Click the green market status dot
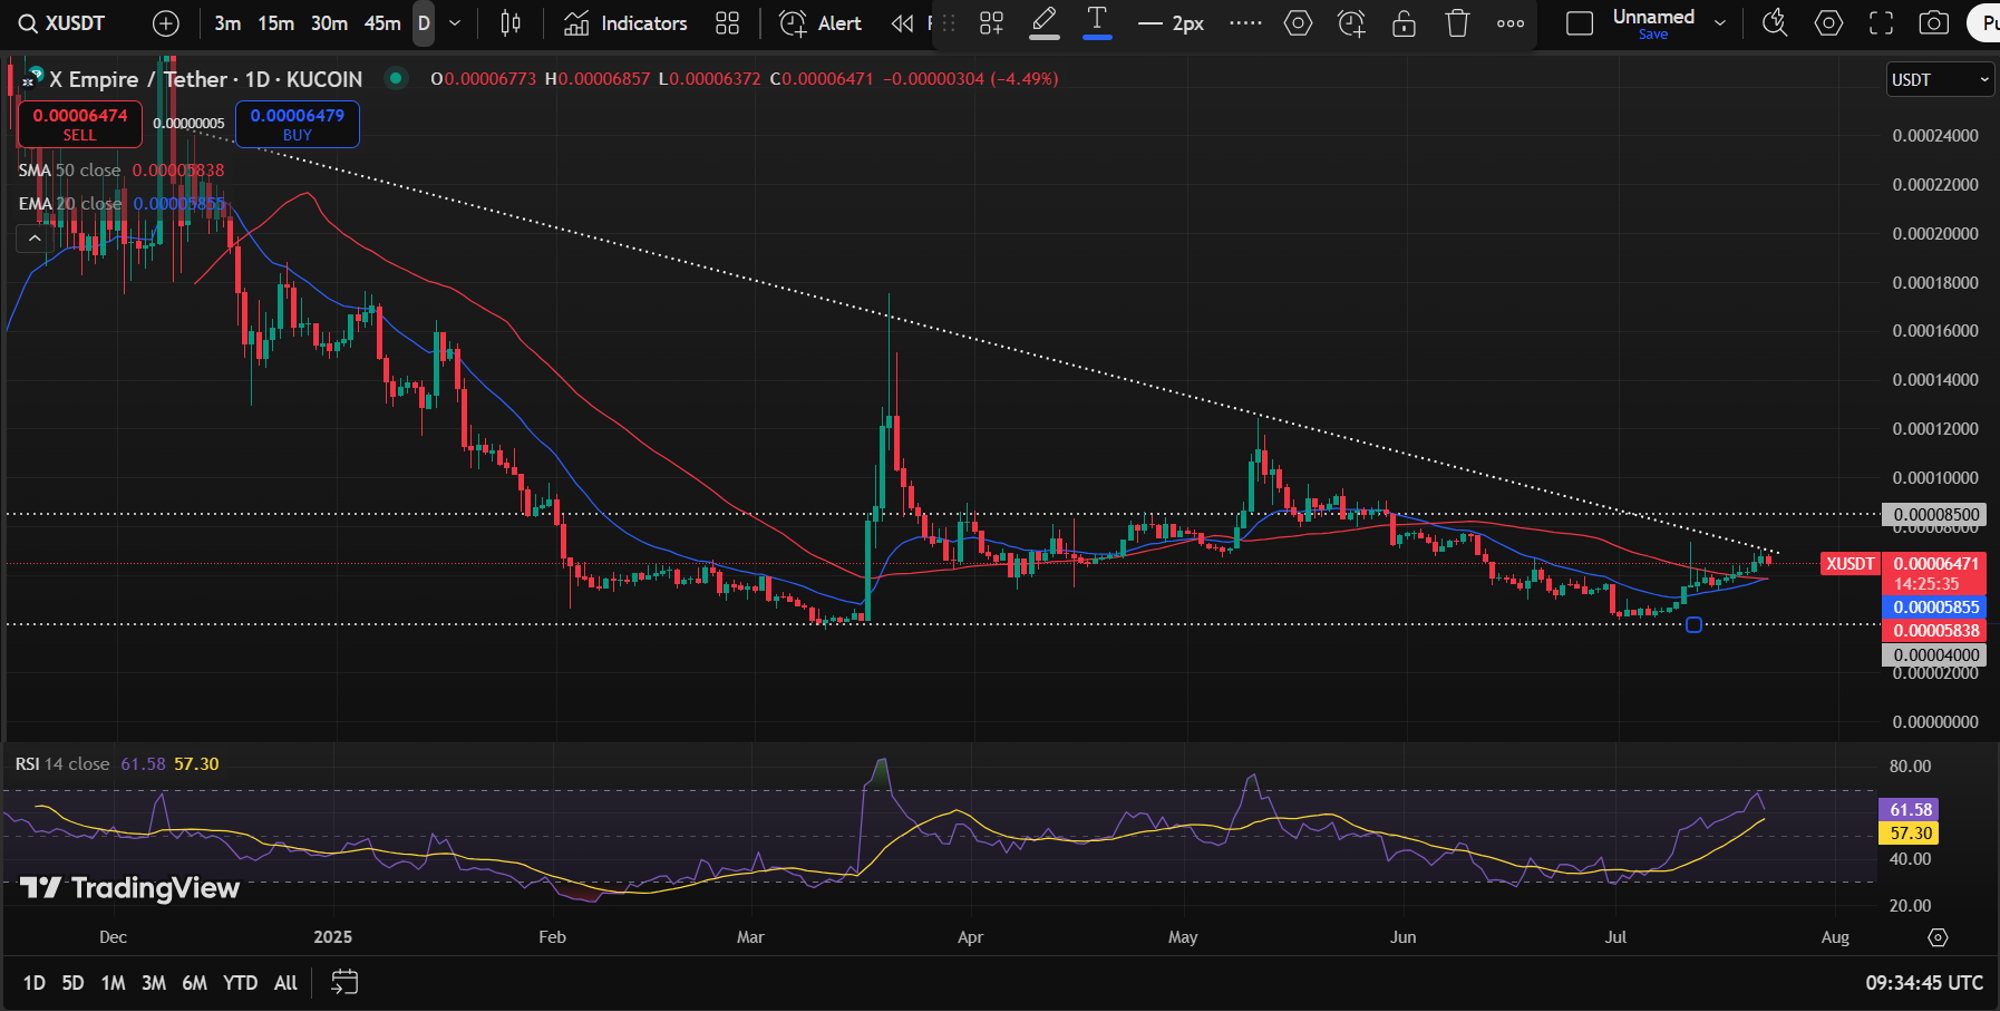This screenshot has height=1011, width=2000. [396, 78]
